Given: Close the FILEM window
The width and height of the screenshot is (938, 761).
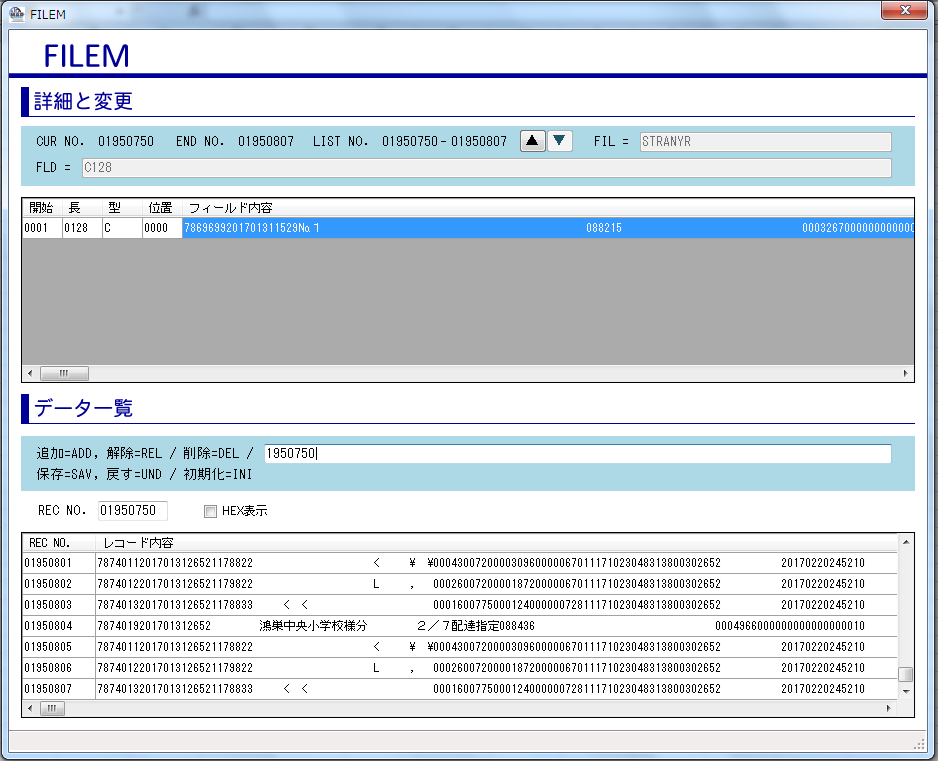Looking at the screenshot, I should click(904, 10).
